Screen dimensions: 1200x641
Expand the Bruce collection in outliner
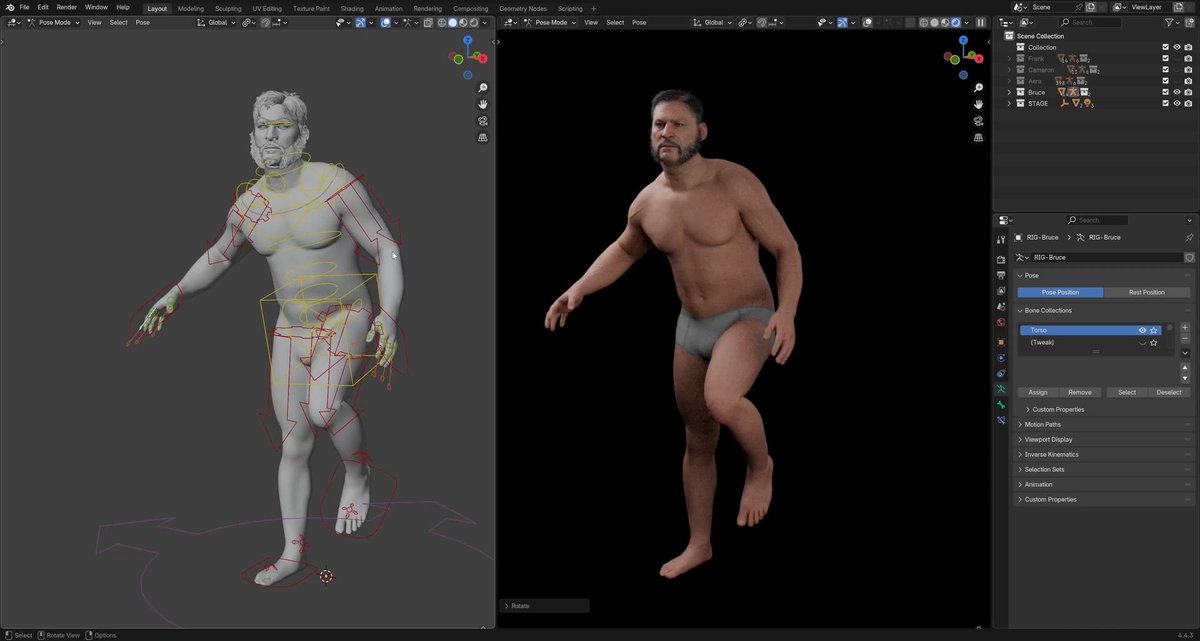pos(1009,92)
